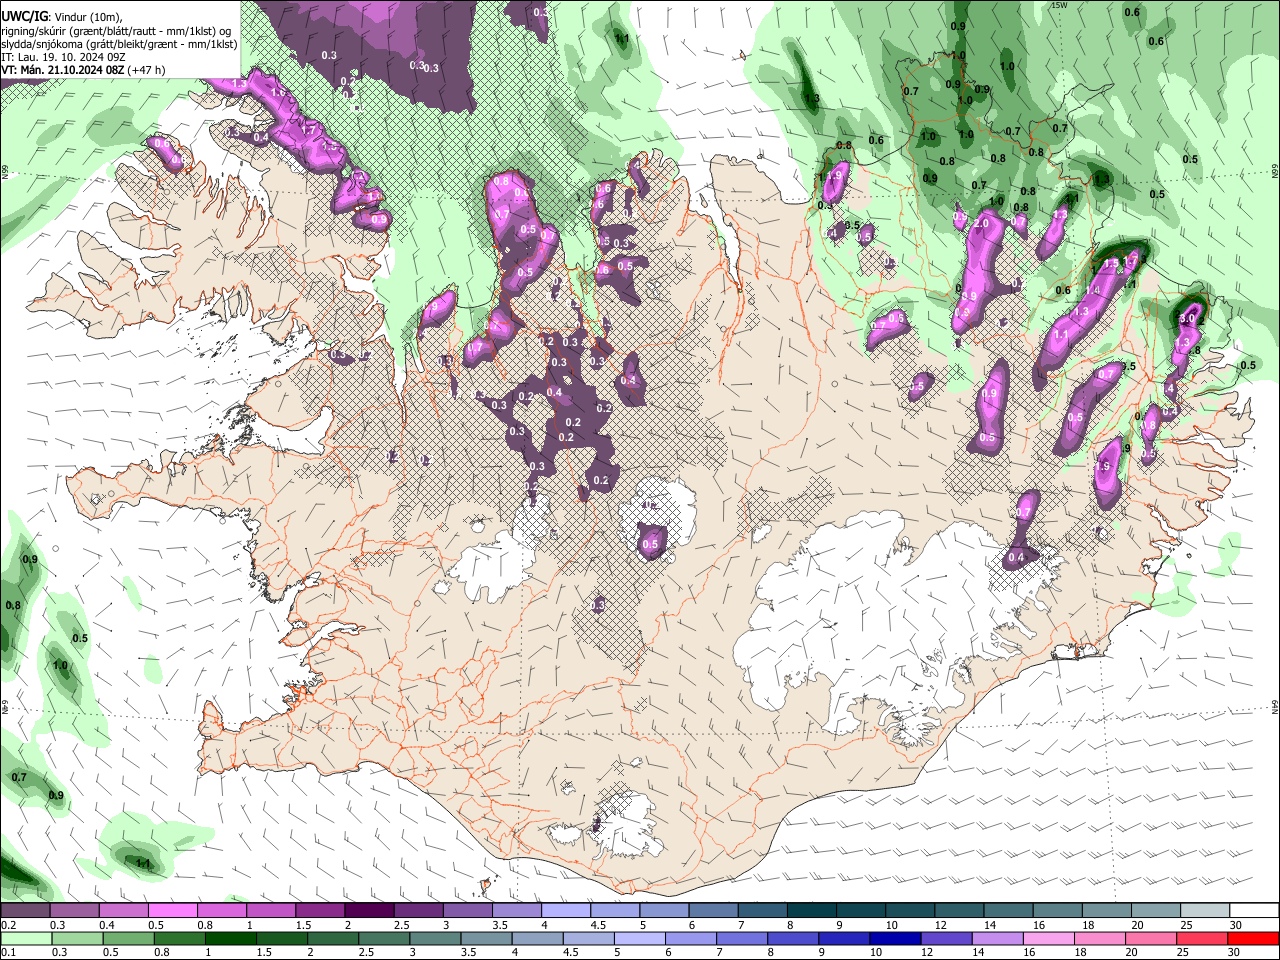Click the "0.2" label in the snow legend

pyautogui.click(x=7, y=926)
